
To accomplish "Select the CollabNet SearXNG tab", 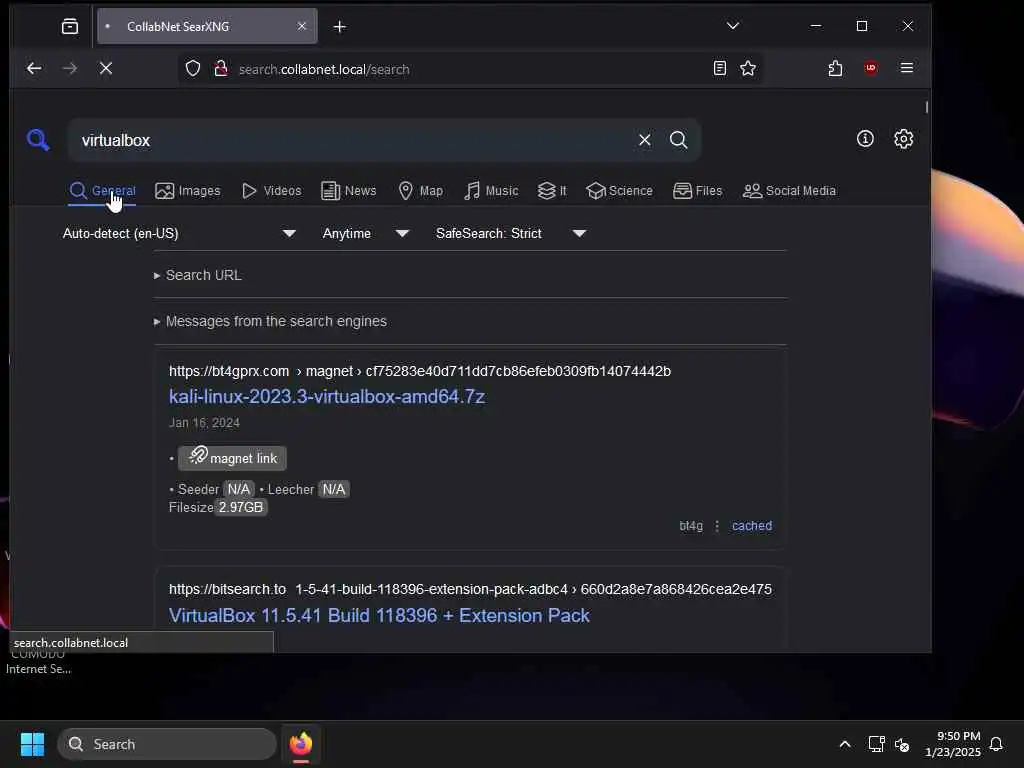I will click(207, 26).
